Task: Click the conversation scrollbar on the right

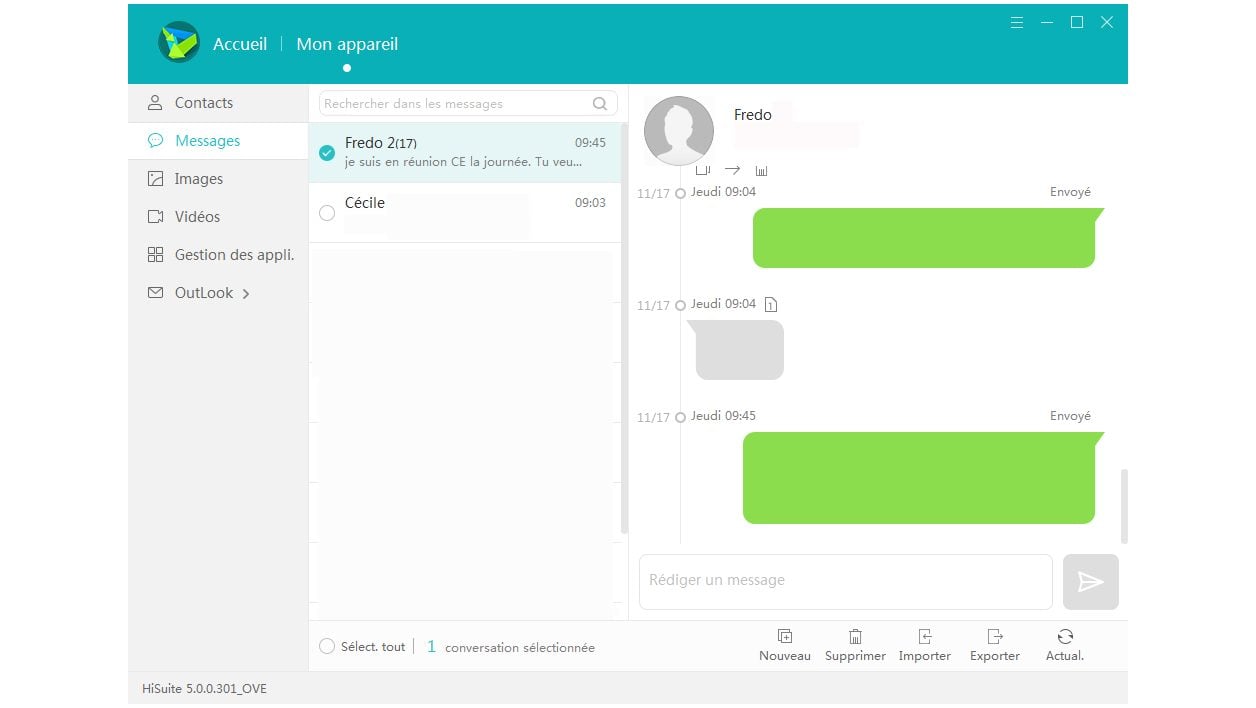Action: 1124,505
